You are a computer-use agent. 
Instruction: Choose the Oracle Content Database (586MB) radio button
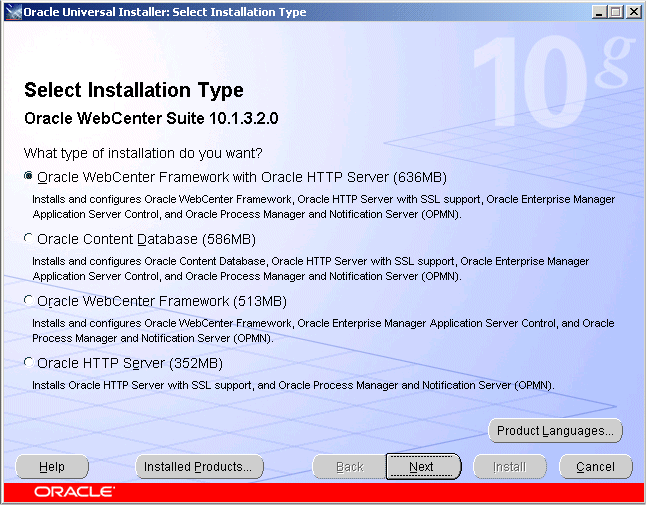(x=28, y=238)
